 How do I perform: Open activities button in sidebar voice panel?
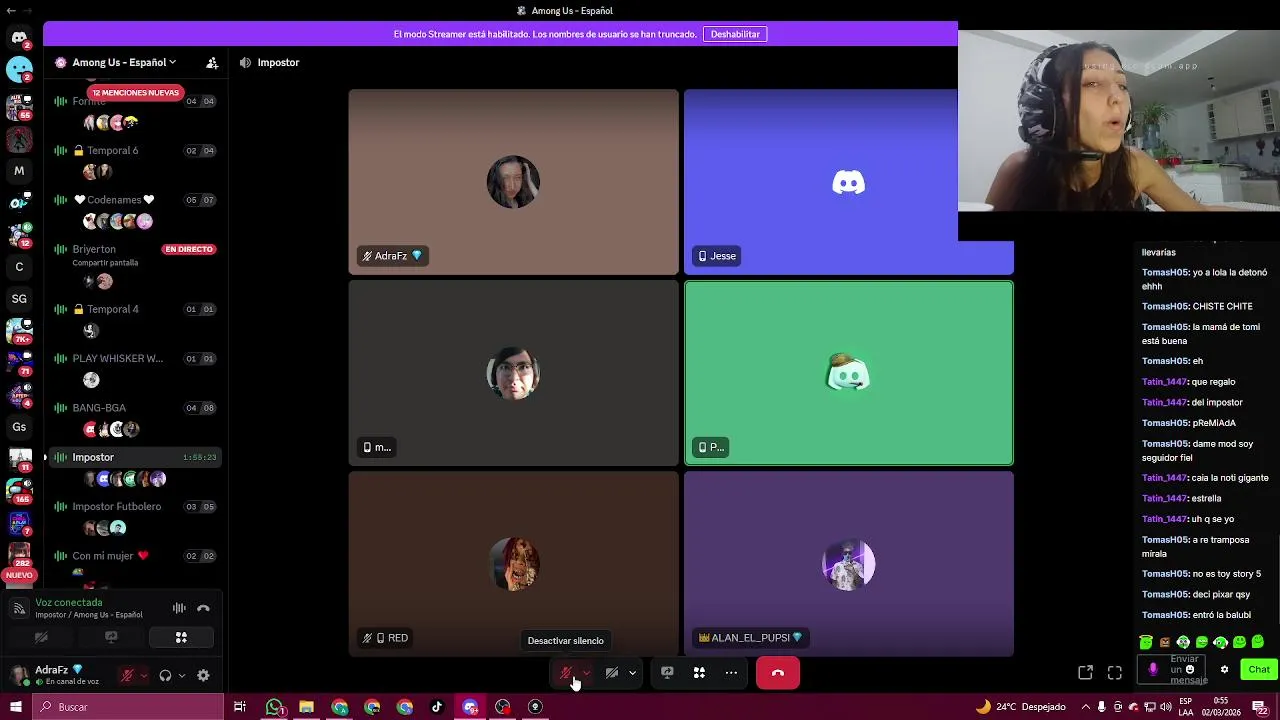tap(181, 637)
